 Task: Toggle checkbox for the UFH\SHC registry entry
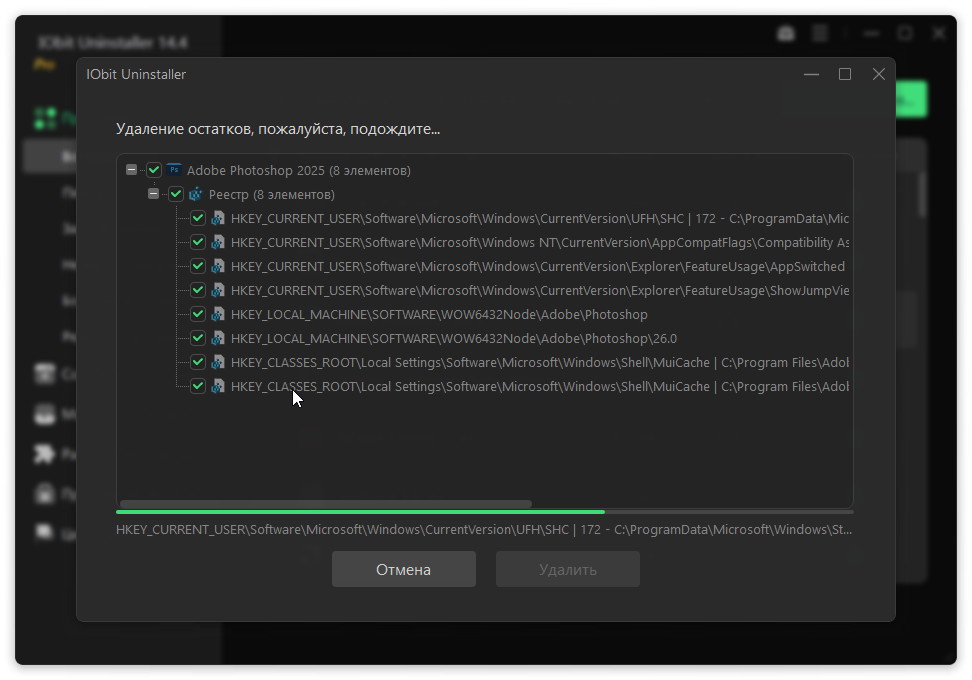tap(198, 218)
